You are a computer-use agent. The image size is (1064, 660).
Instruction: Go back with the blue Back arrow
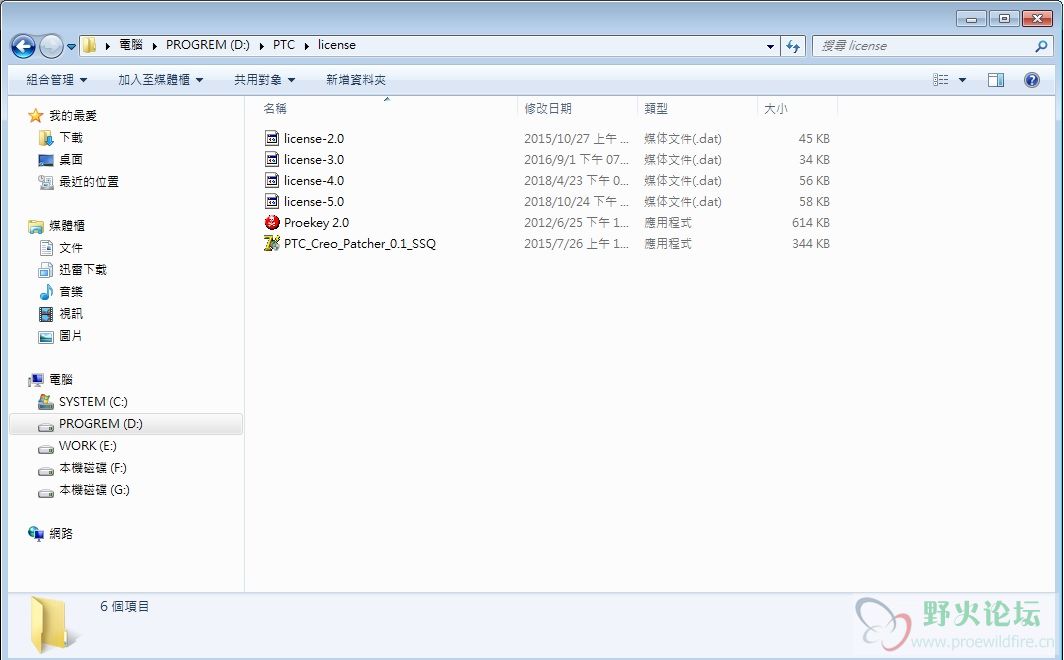pyautogui.click(x=23, y=46)
